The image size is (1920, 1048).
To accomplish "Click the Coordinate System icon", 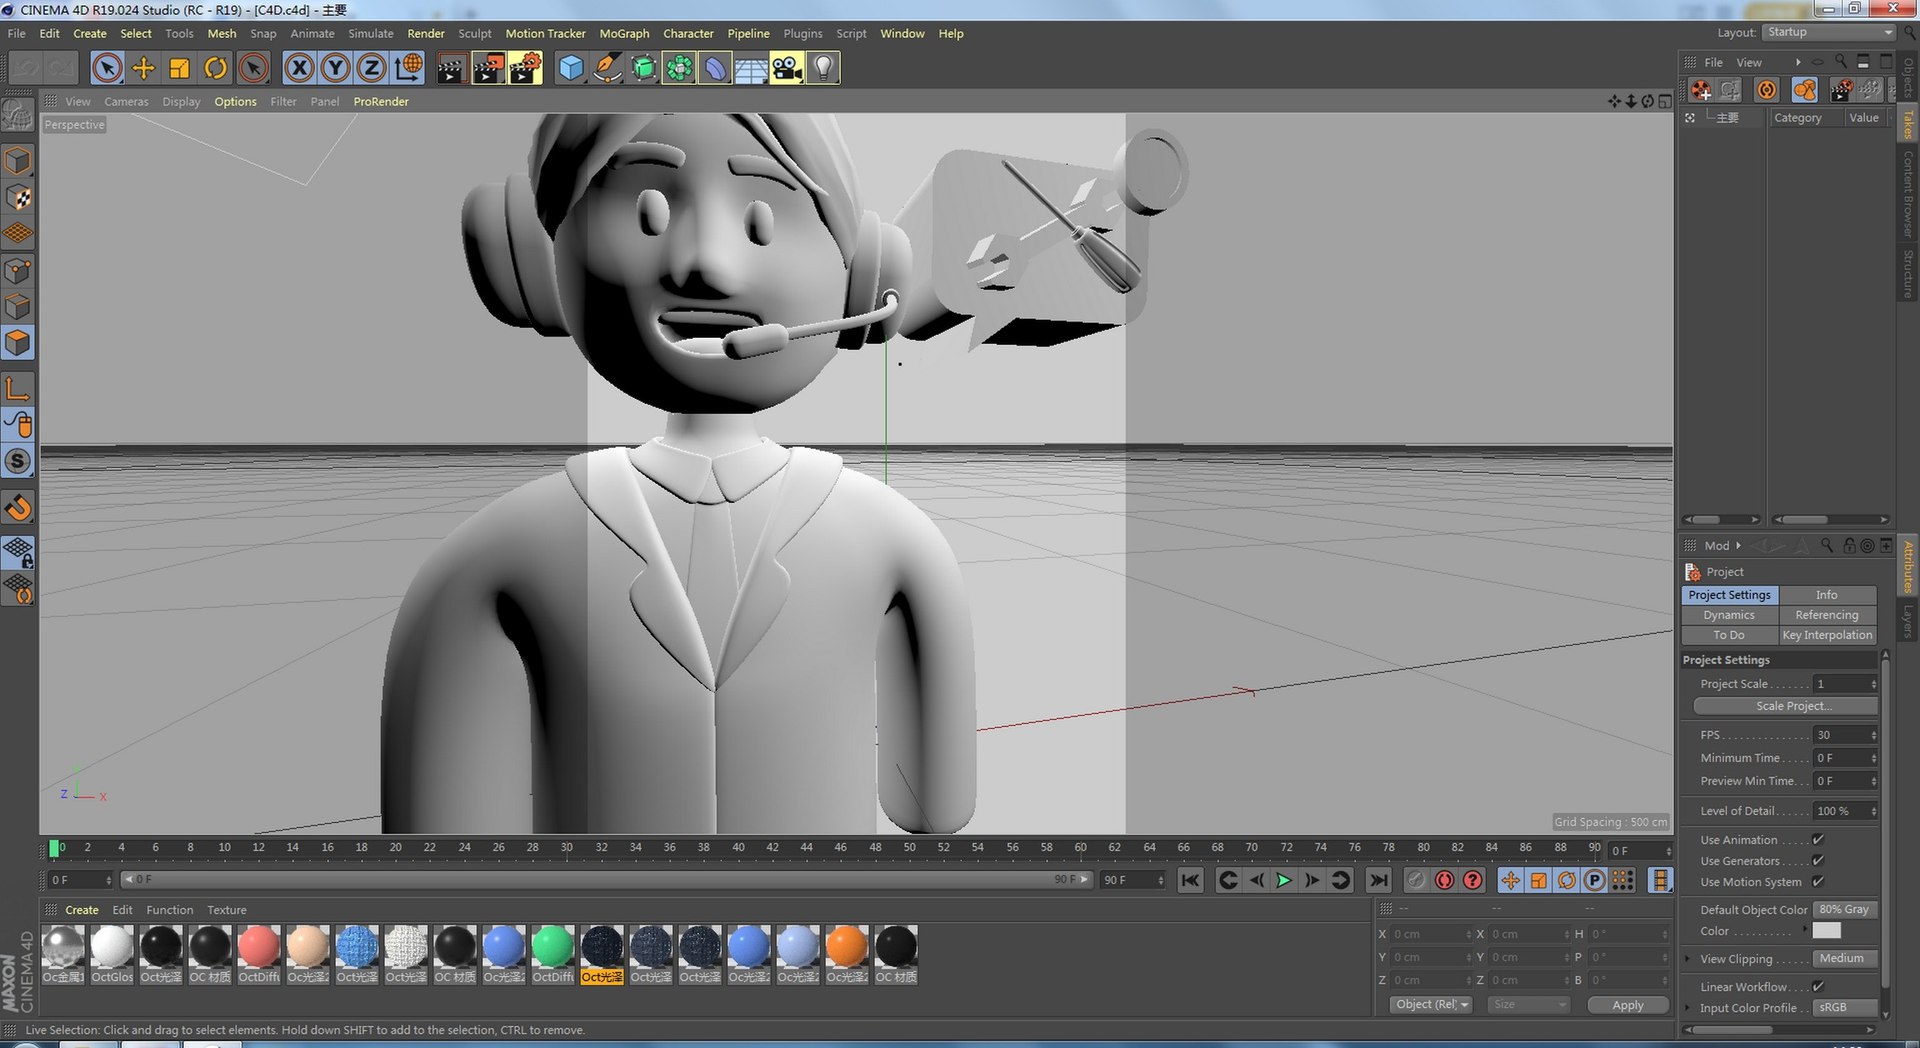I will click(x=408, y=68).
